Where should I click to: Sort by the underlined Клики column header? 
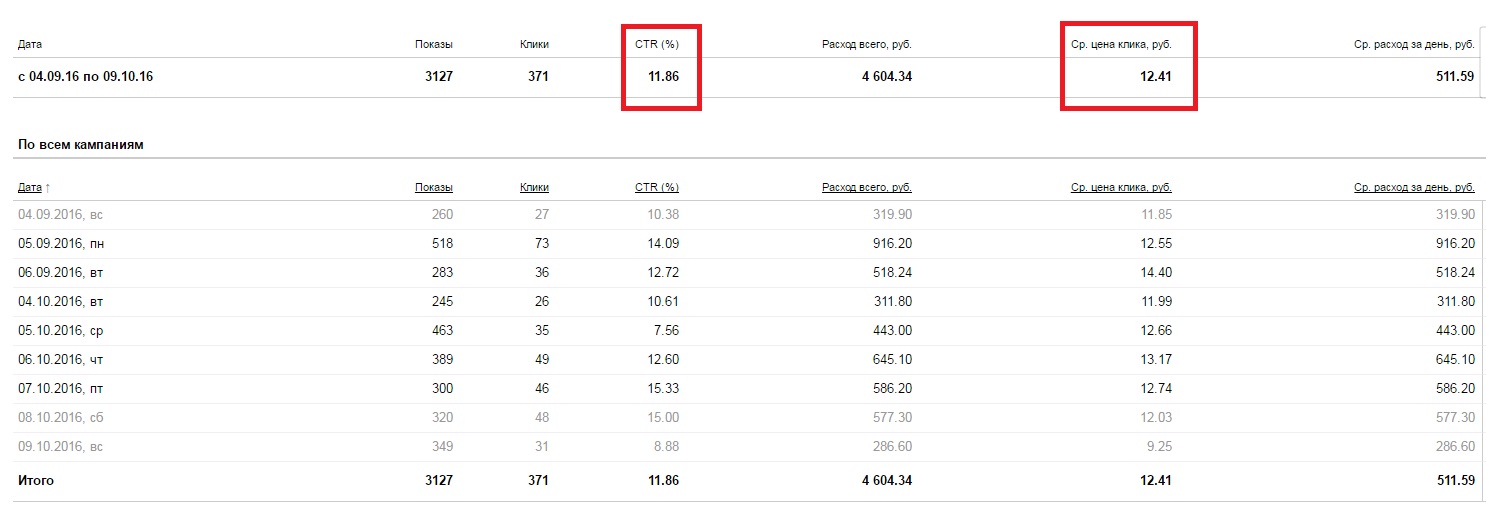coord(534,187)
